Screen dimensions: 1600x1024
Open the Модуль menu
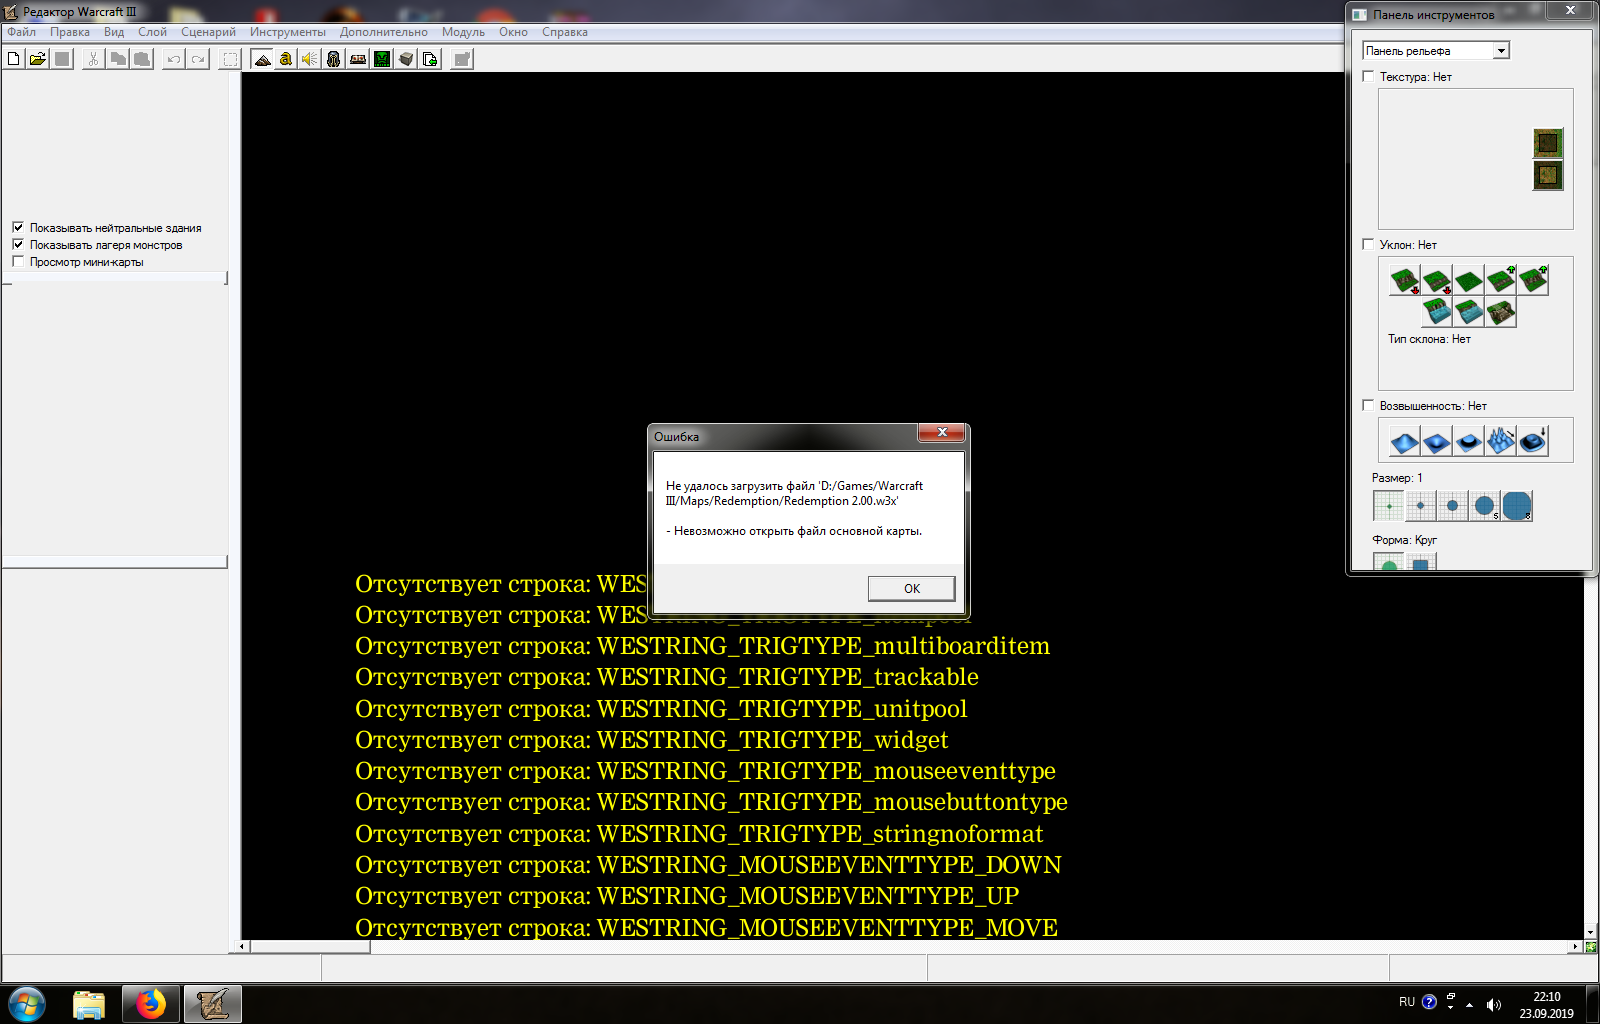coord(463,32)
